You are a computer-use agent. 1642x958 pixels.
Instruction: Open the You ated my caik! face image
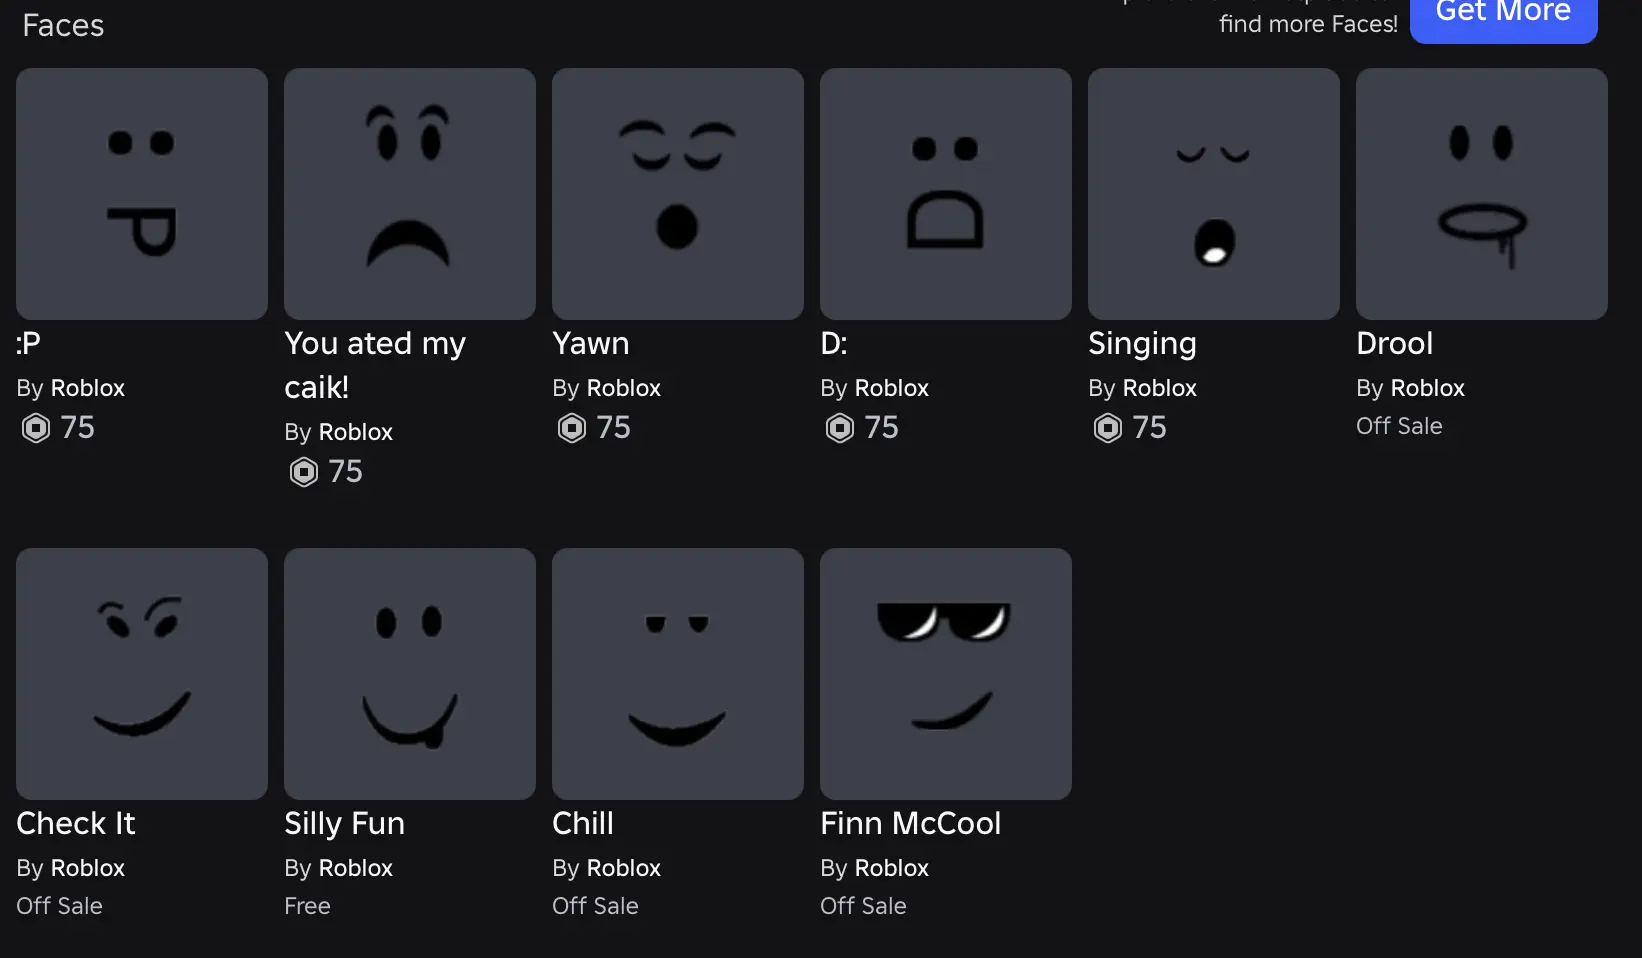point(410,194)
